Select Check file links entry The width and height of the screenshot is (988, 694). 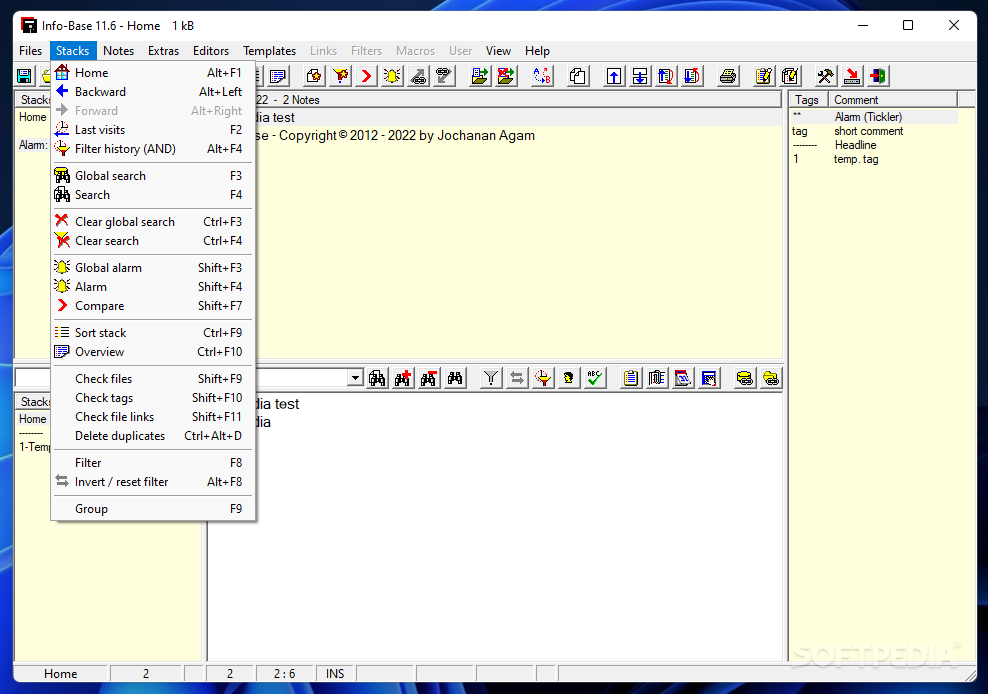153,417
